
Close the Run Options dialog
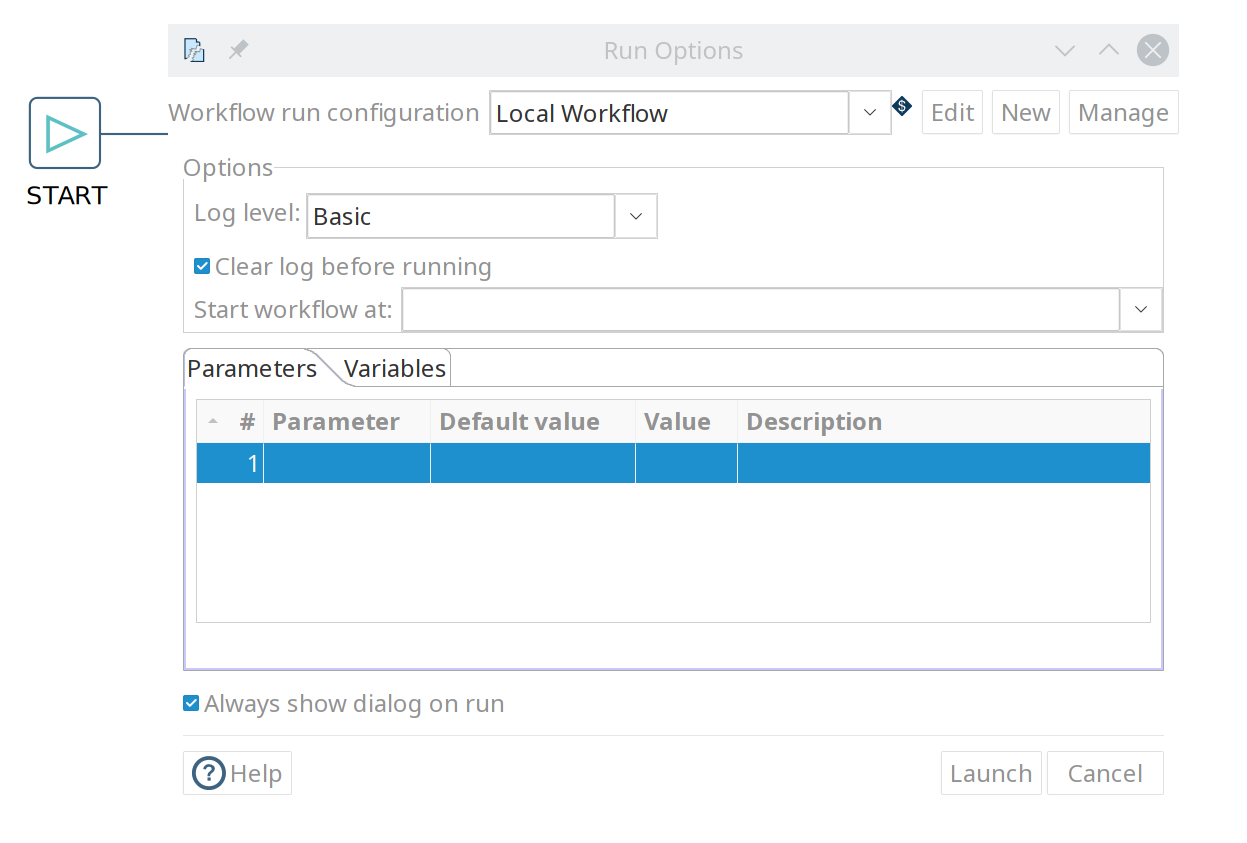[1152, 50]
